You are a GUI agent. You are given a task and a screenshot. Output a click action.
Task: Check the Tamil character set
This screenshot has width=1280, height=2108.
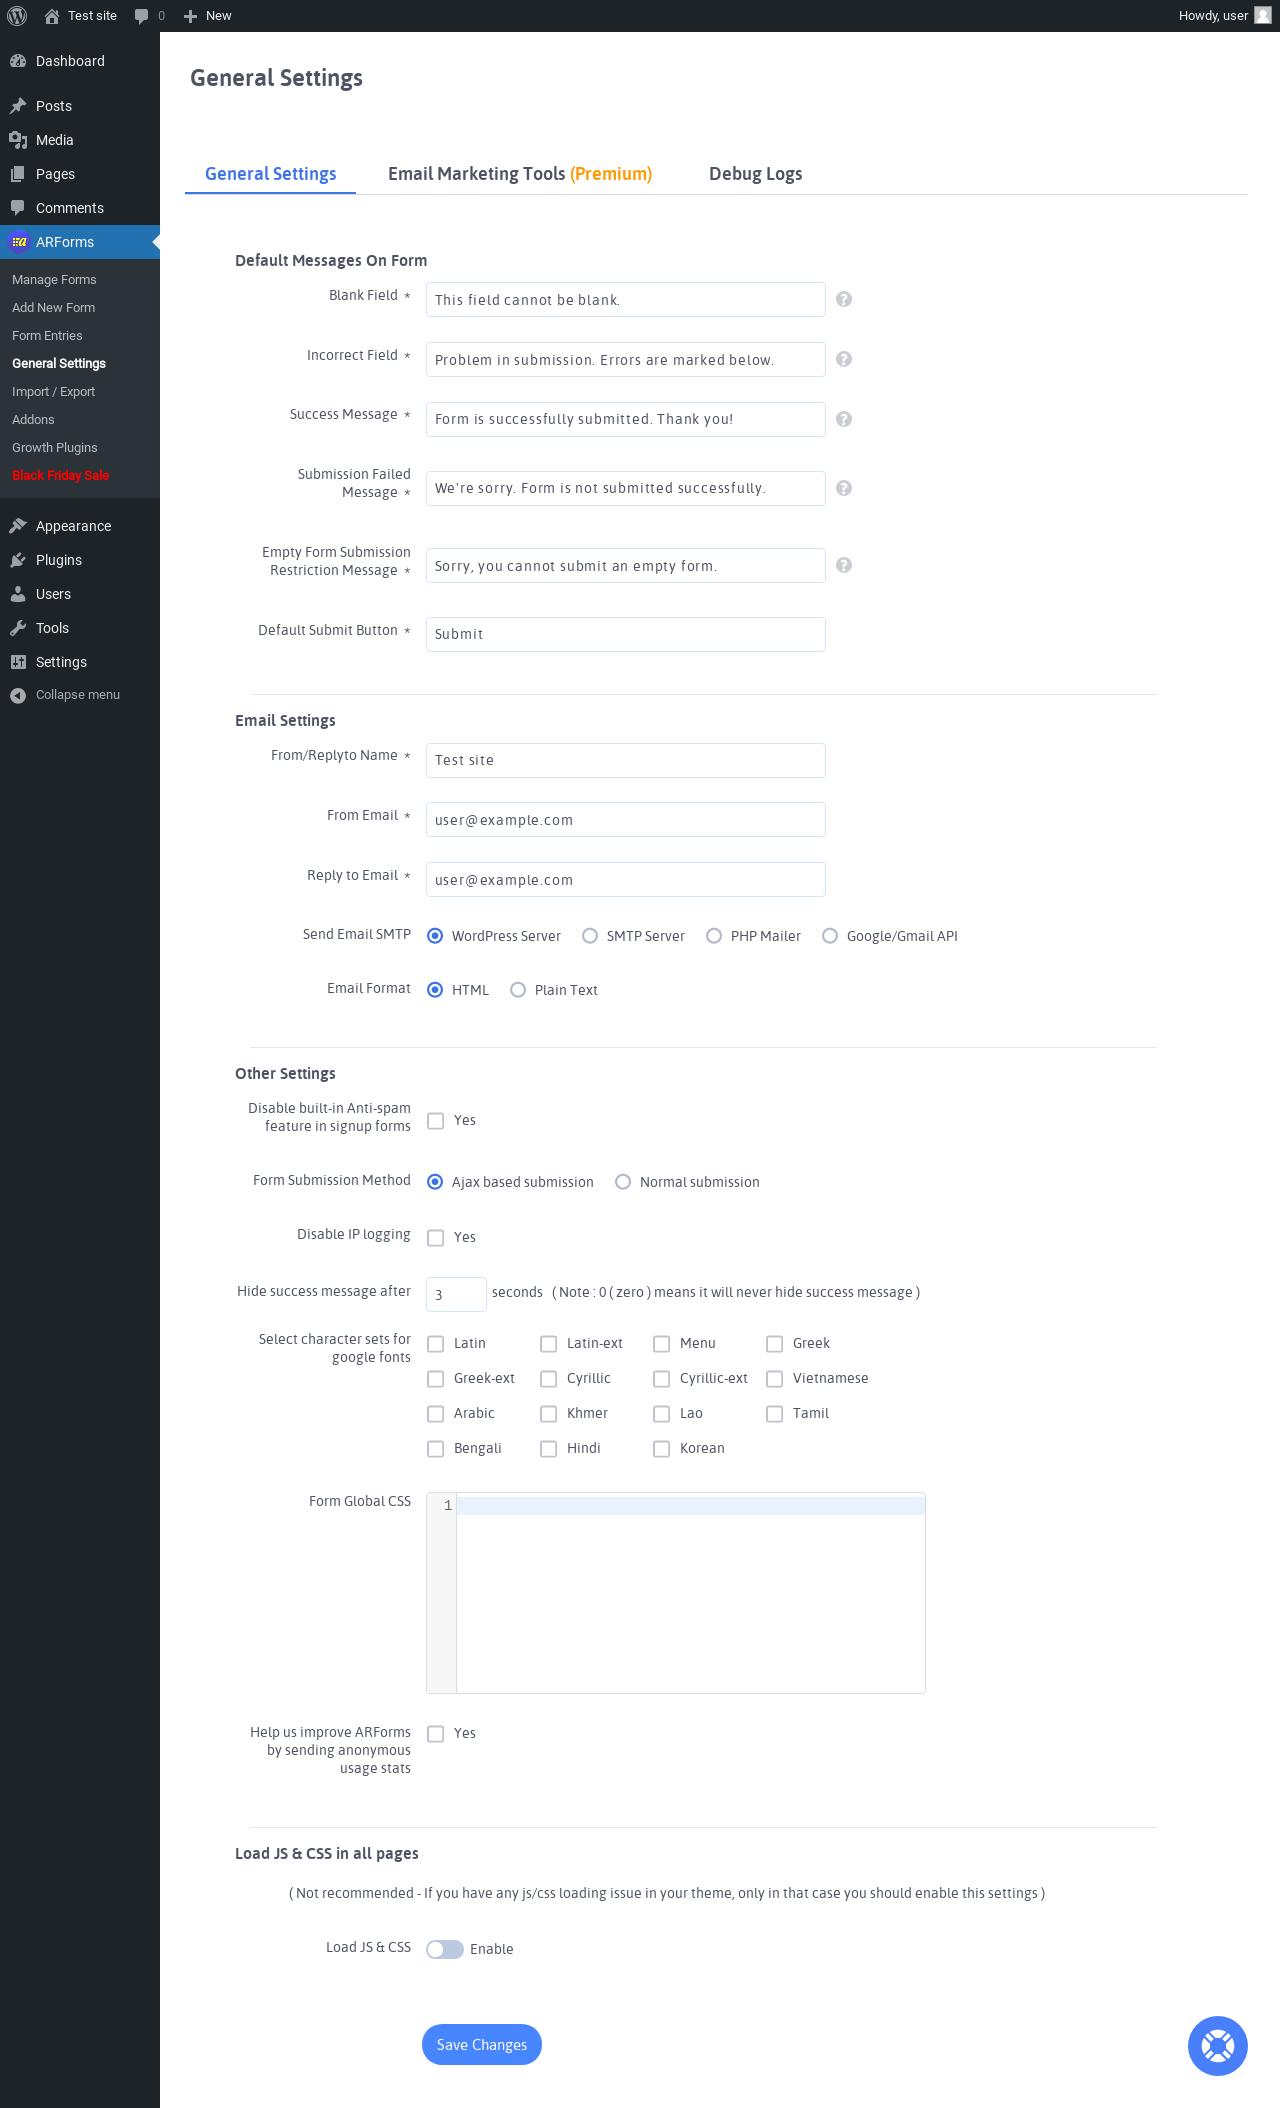[775, 1414]
